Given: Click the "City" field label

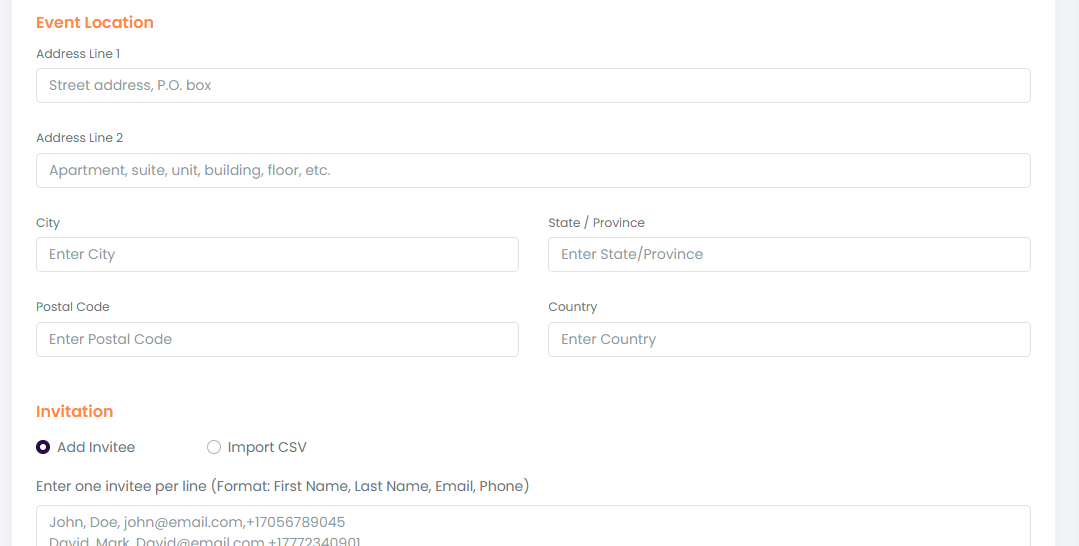Looking at the screenshot, I should coord(48,222).
